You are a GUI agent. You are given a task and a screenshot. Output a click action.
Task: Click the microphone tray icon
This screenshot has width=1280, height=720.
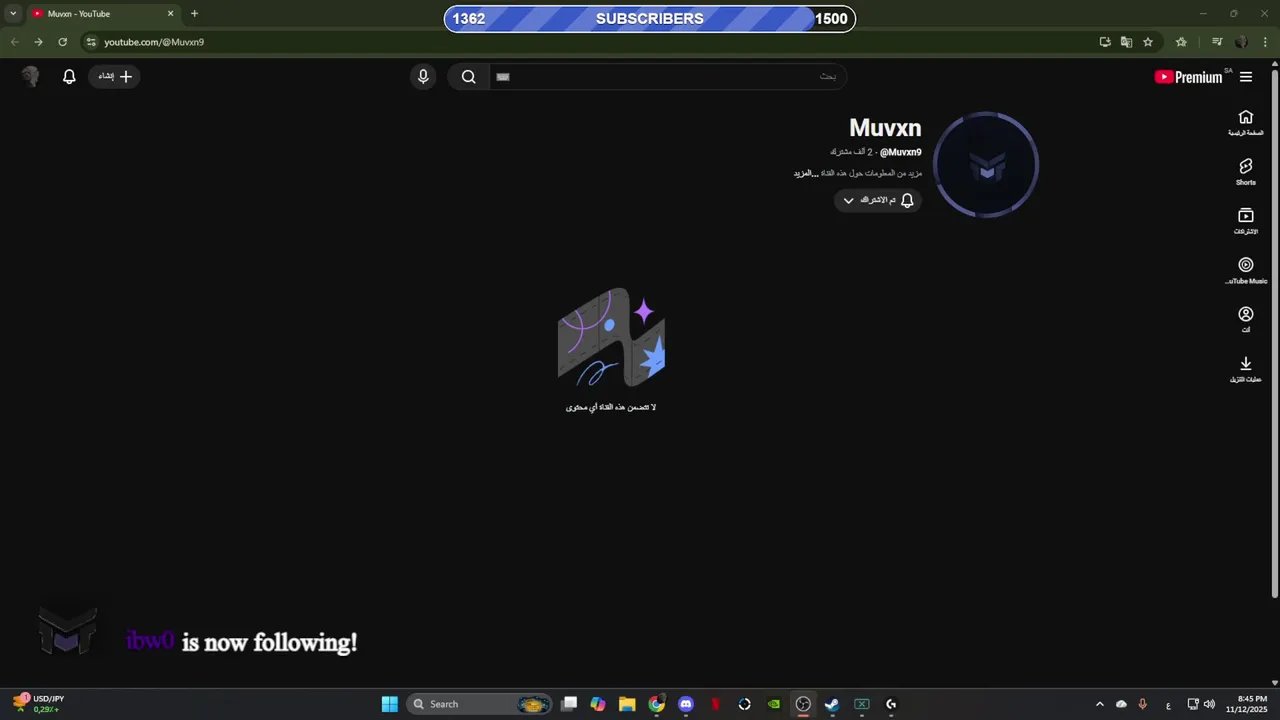1142,704
